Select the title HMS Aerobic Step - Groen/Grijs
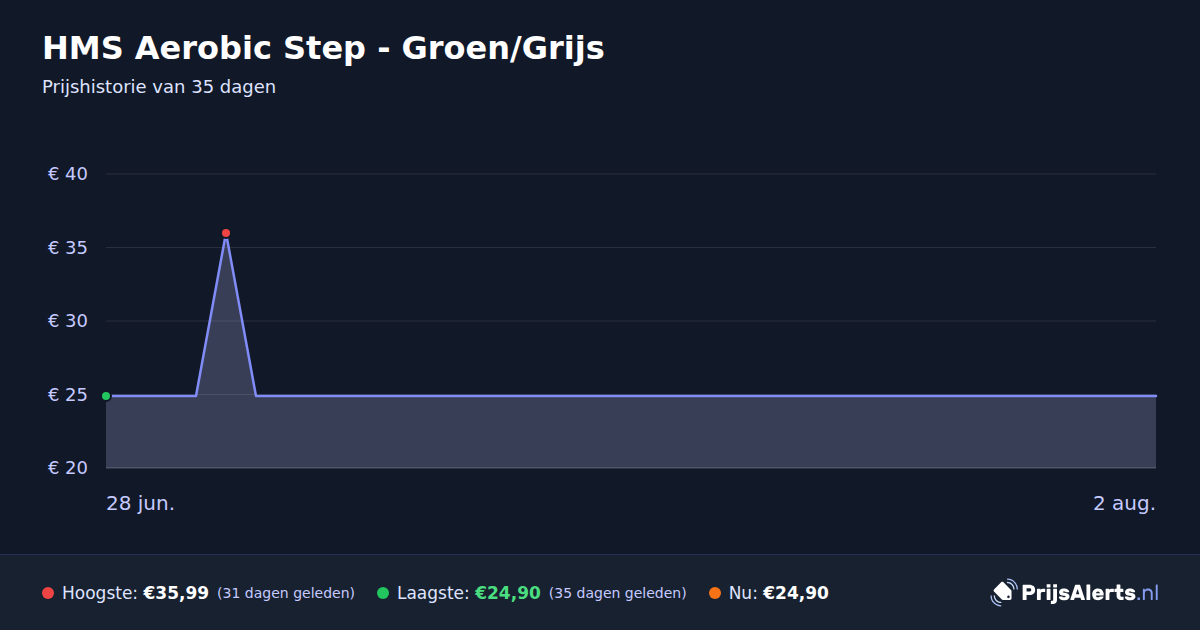The height and width of the screenshot is (630, 1200). point(323,47)
